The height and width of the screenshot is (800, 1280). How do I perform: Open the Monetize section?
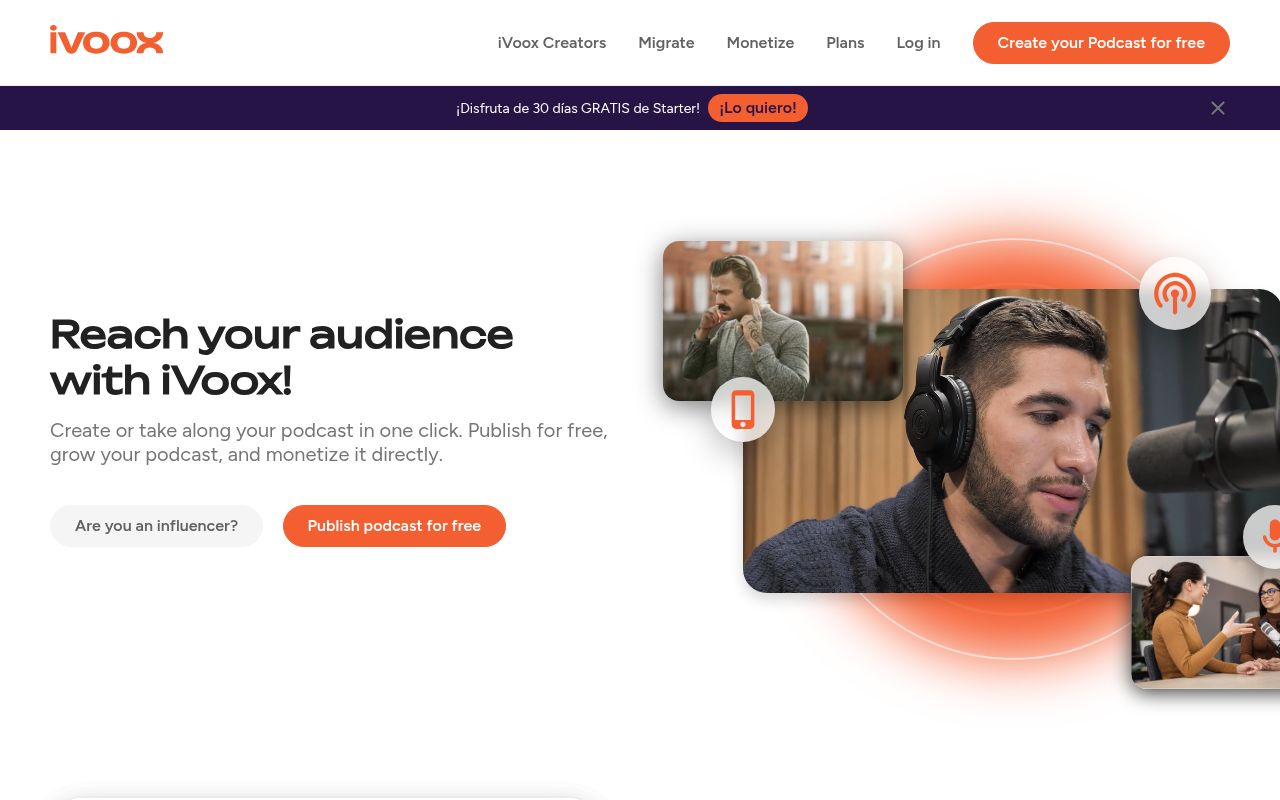(x=760, y=43)
